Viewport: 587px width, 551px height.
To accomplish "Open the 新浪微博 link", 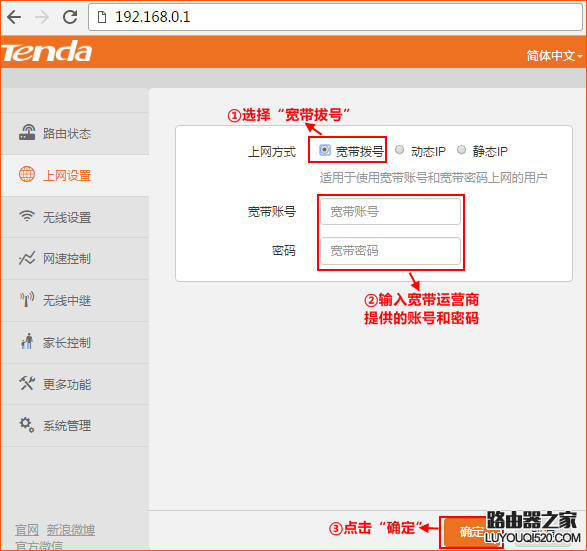I will [71, 530].
